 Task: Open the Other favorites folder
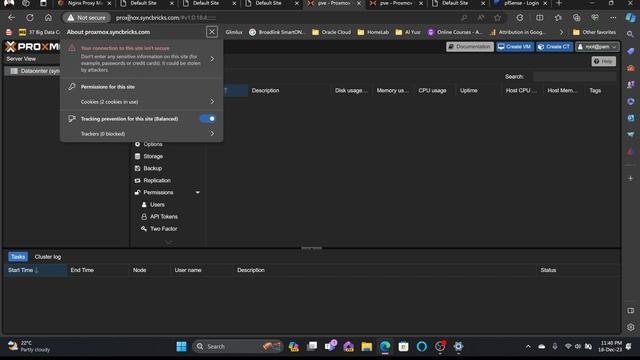(594, 32)
